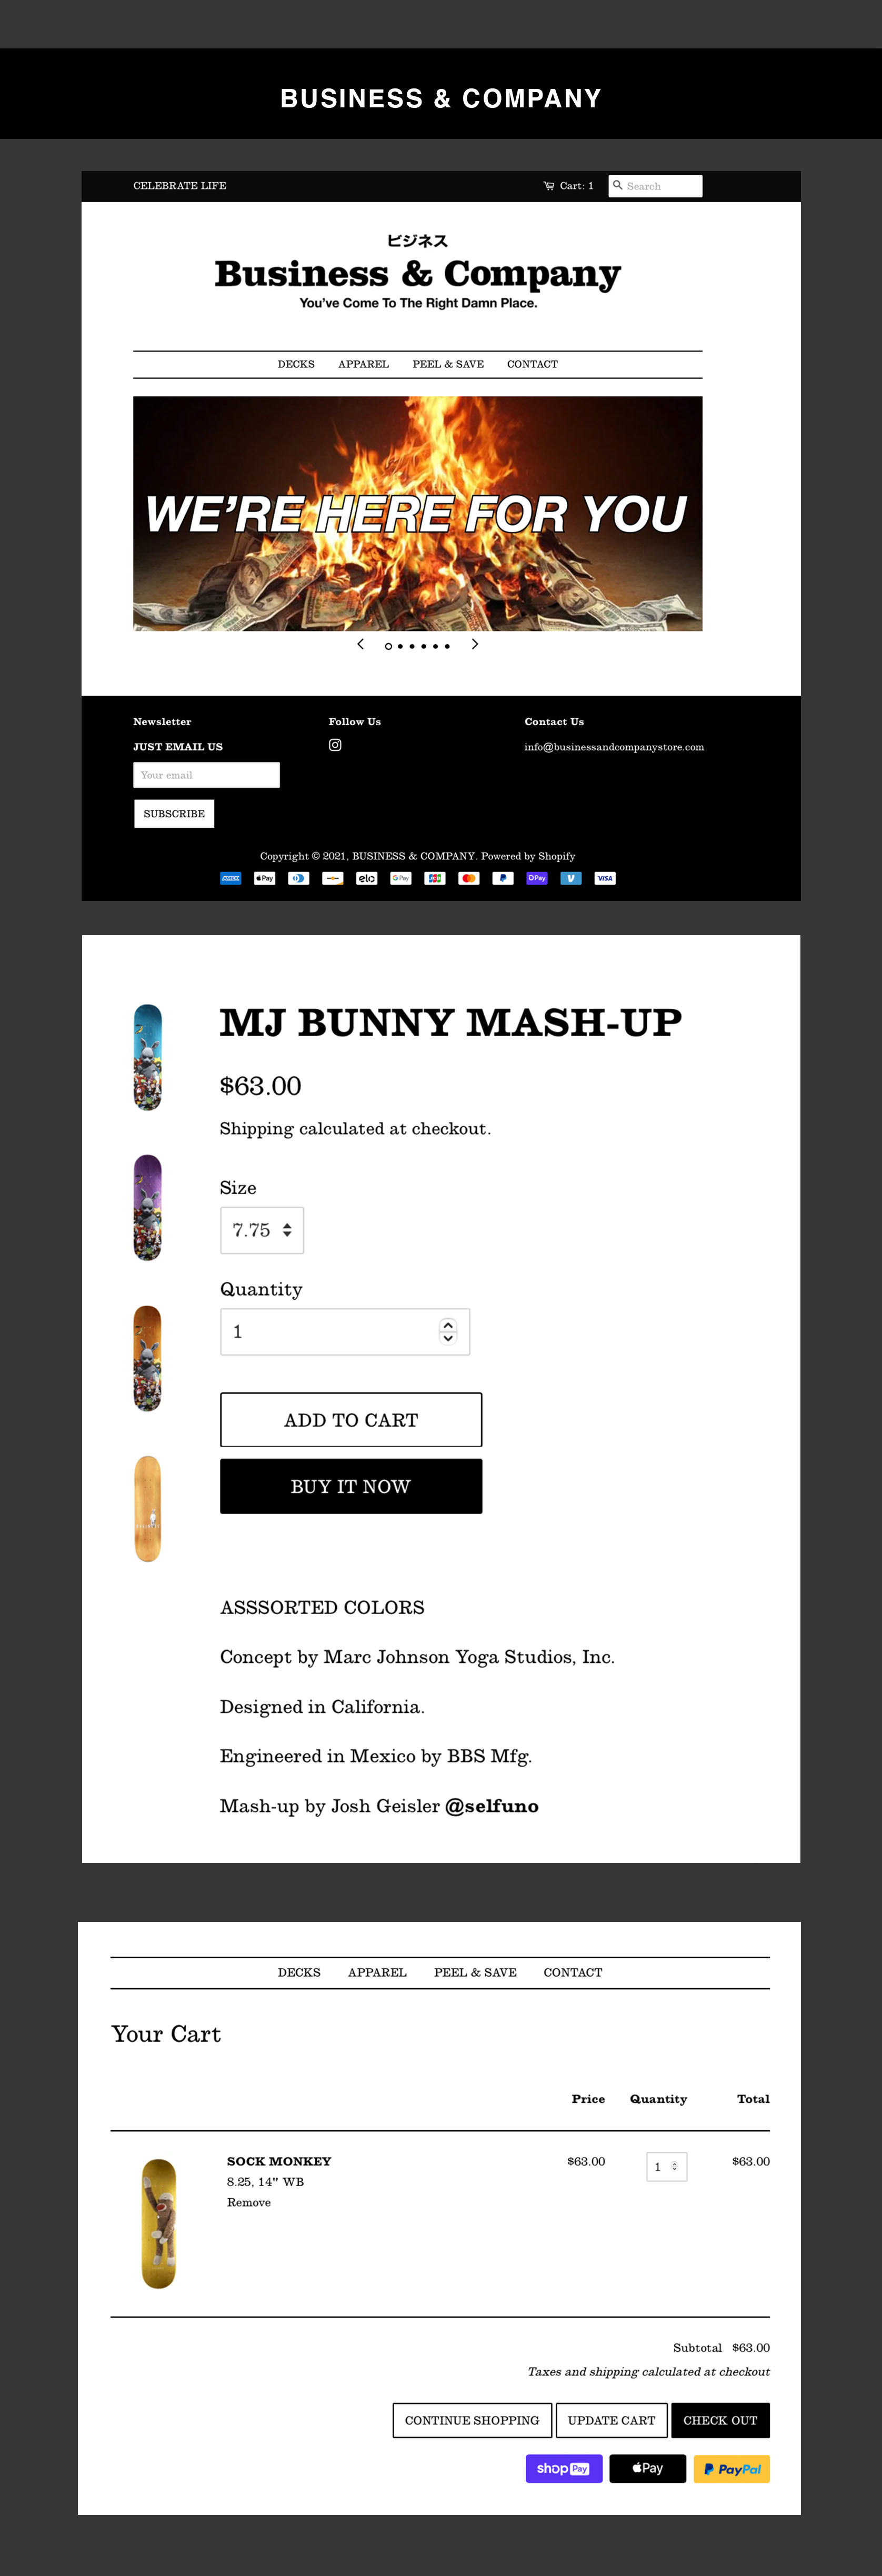This screenshot has height=2576, width=882.
Task: Open PEEL & SAVE in cart navigation
Action: pos(475,1972)
